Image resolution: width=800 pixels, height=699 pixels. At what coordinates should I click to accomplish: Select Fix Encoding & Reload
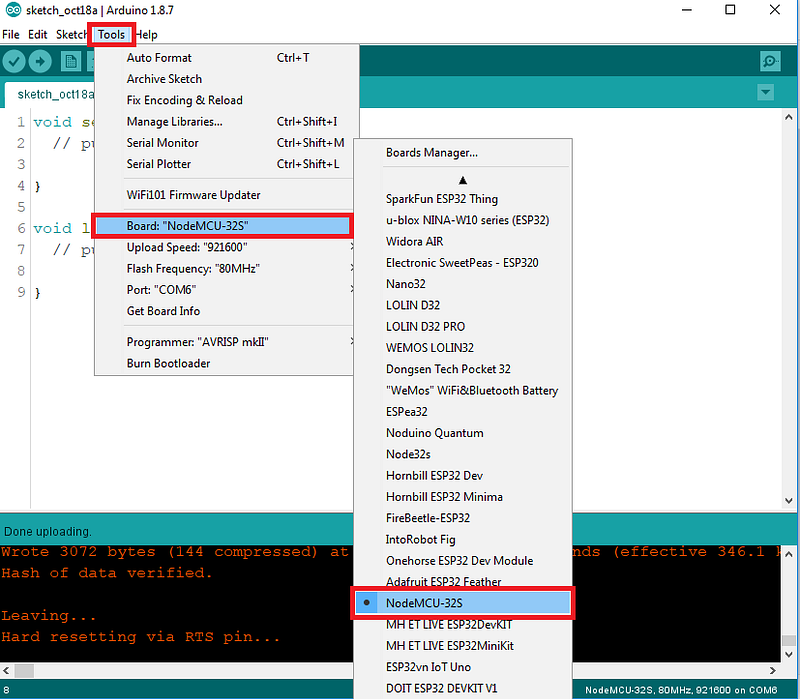227,101
